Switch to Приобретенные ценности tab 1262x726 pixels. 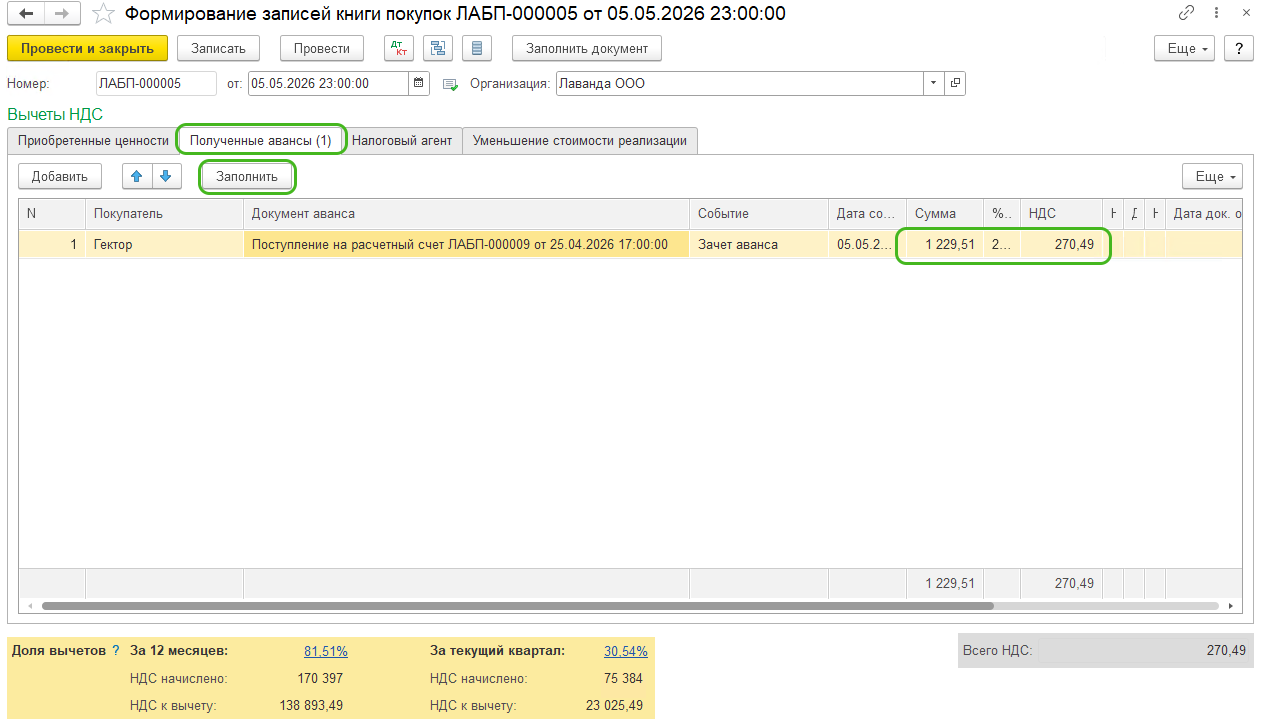tap(93, 141)
